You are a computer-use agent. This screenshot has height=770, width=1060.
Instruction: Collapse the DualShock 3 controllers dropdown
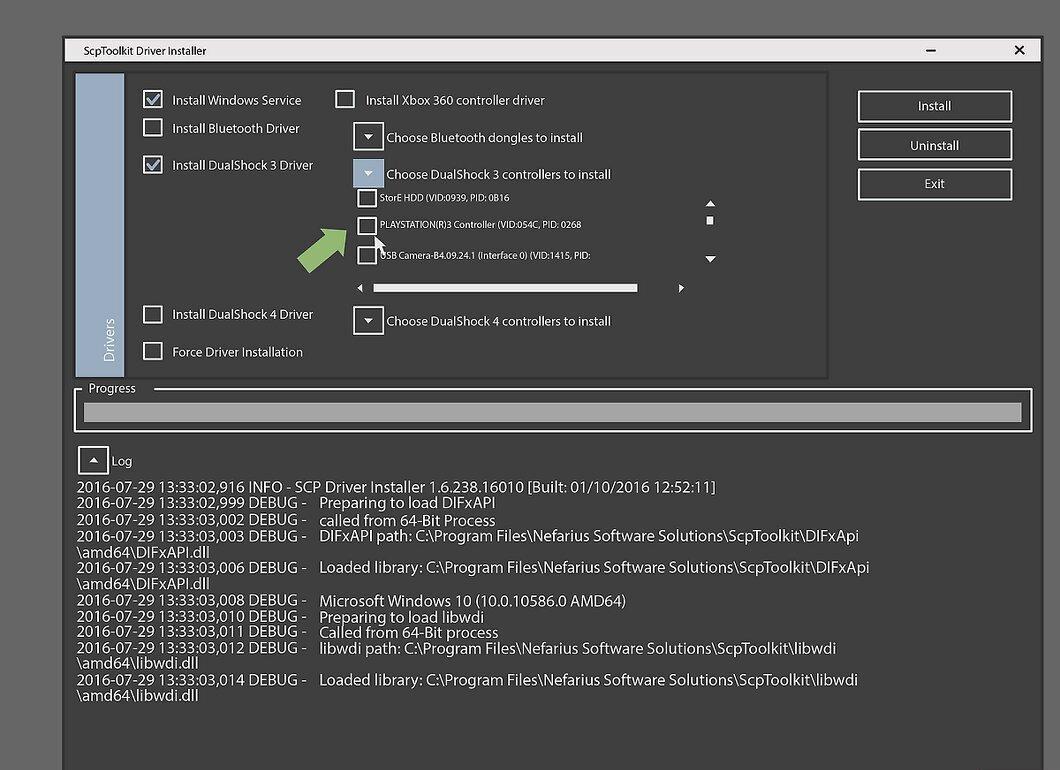368,174
